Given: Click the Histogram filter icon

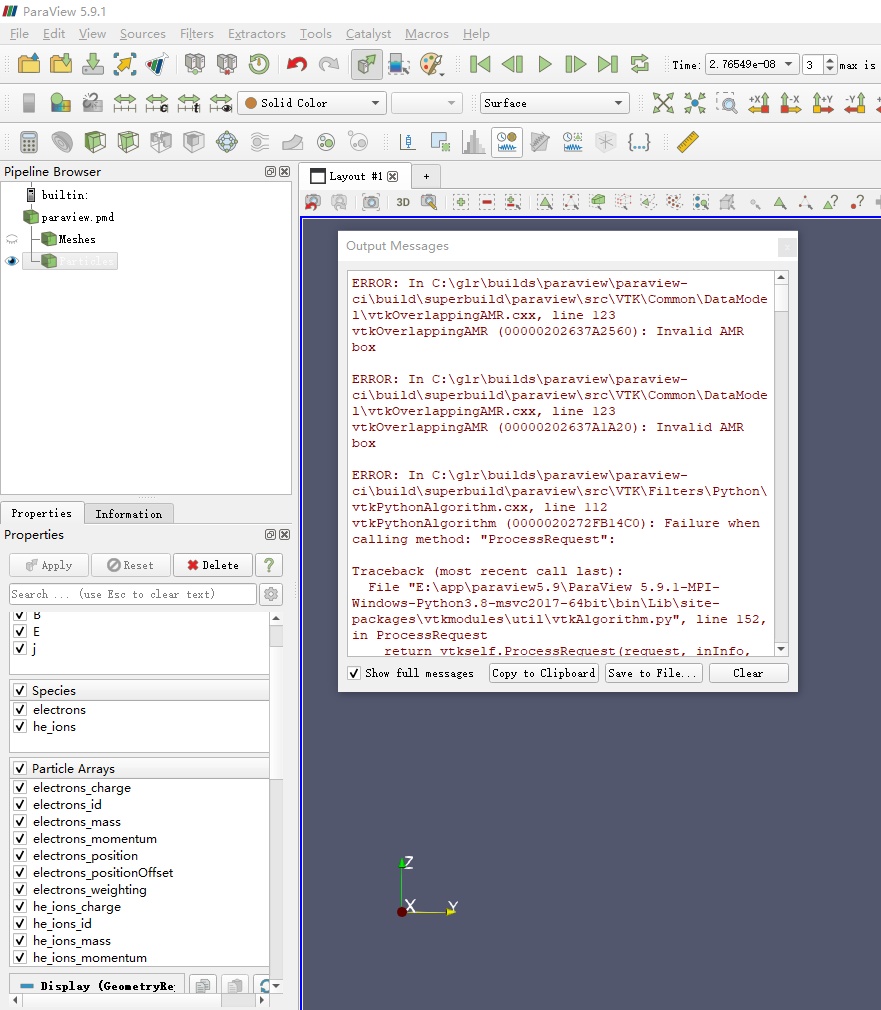Looking at the screenshot, I should pos(473,142).
